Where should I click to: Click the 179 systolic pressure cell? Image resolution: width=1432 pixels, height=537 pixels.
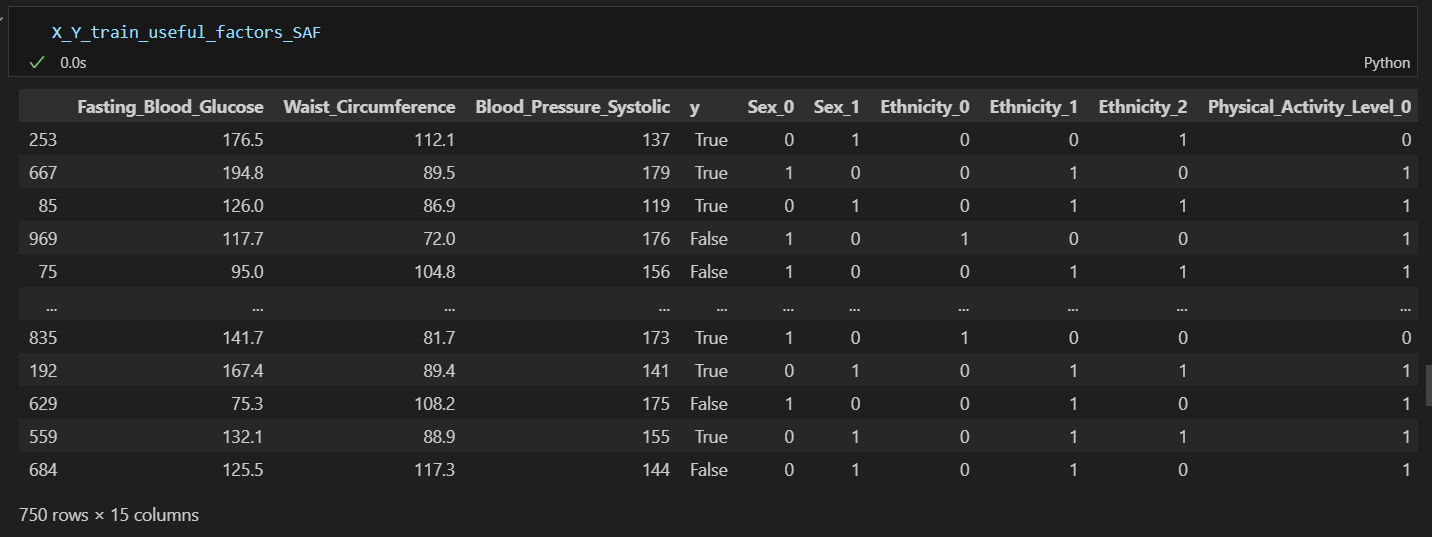click(656, 173)
